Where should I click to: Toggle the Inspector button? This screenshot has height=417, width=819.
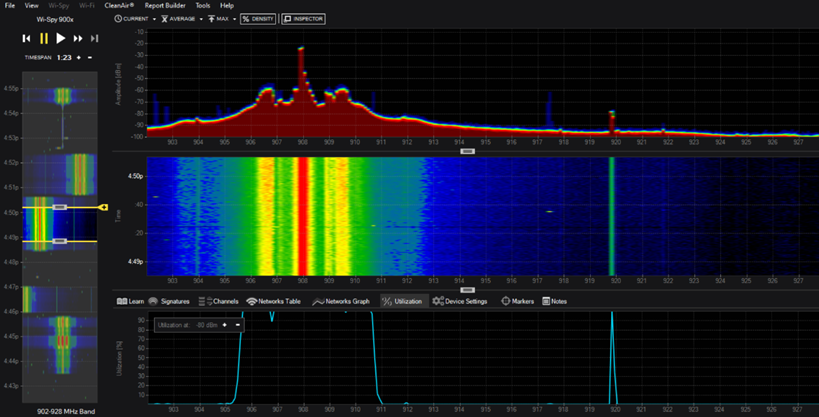[303, 19]
